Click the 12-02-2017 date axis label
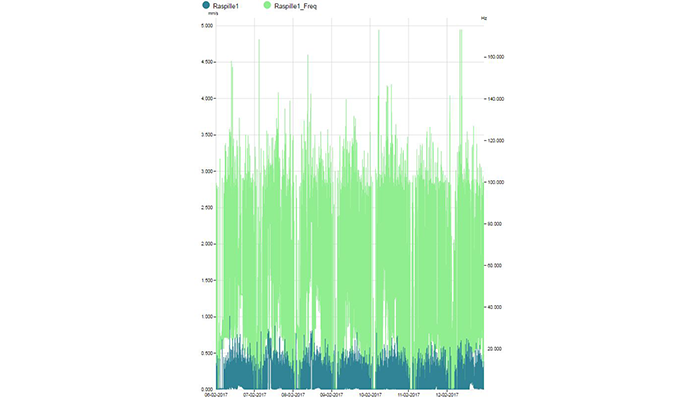Viewport: 700px width, 400px height. 446,394
